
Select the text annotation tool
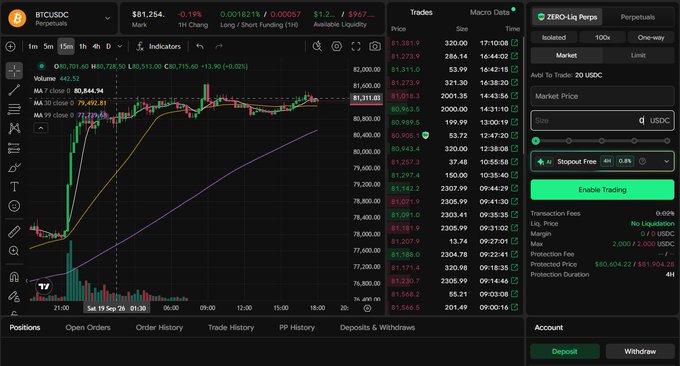pyautogui.click(x=14, y=186)
